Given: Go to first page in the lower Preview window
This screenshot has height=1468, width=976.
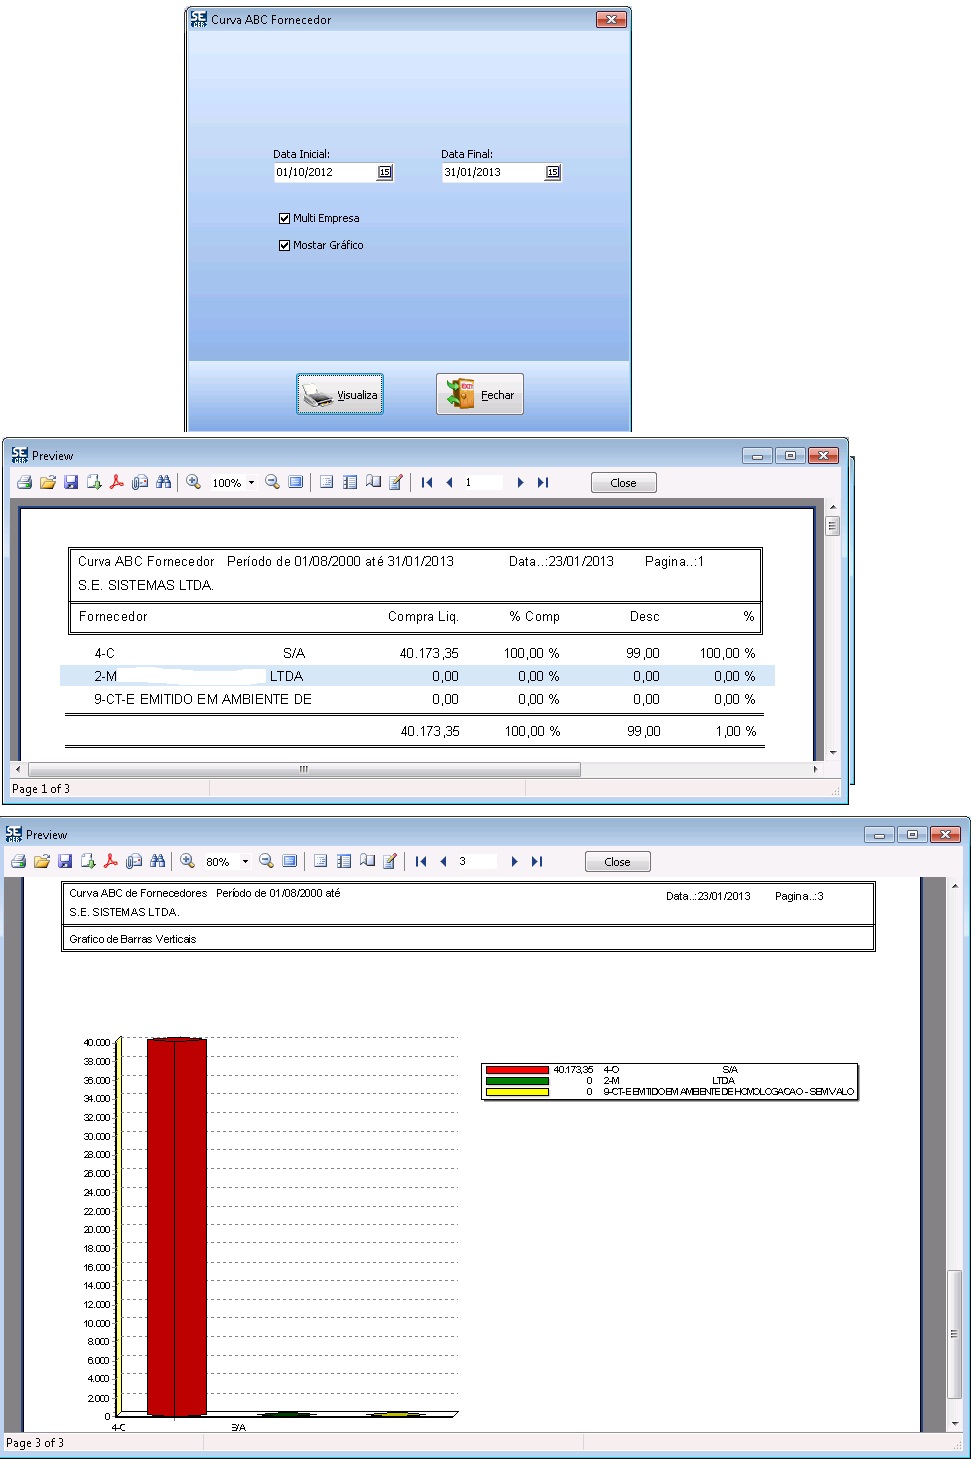Looking at the screenshot, I should pos(421,862).
